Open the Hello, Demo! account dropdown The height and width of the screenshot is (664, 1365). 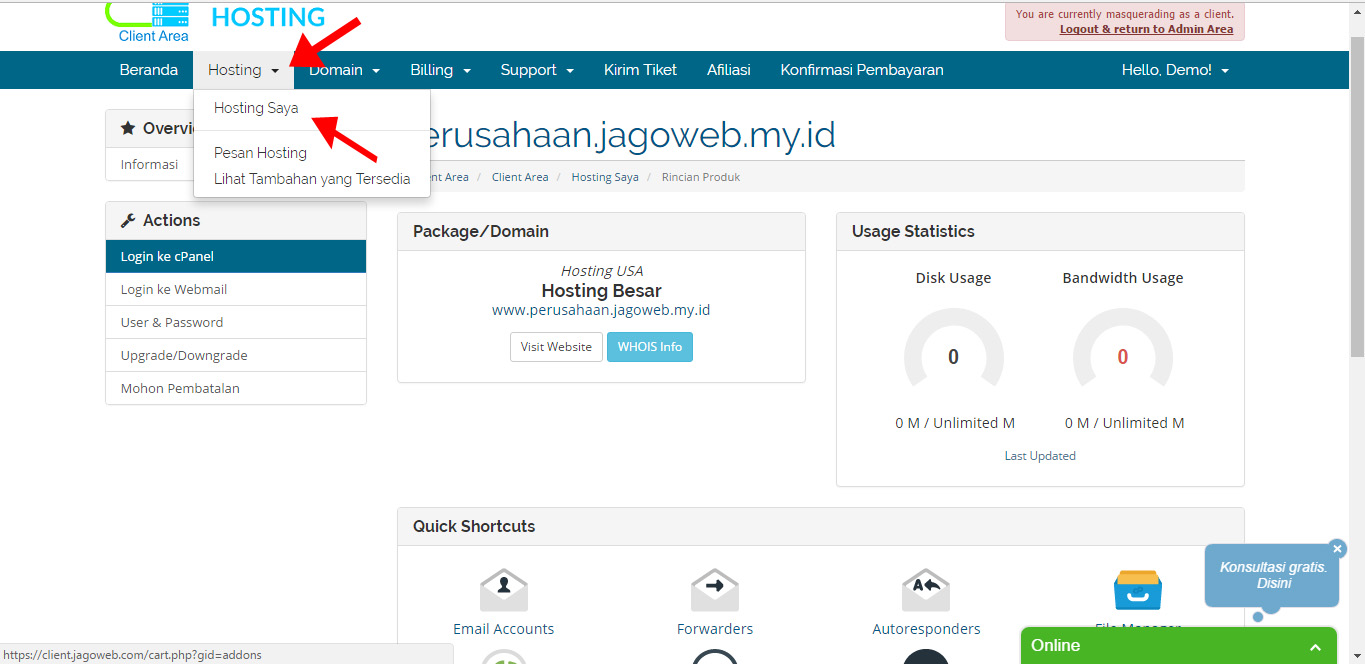click(x=1175, y=70)
